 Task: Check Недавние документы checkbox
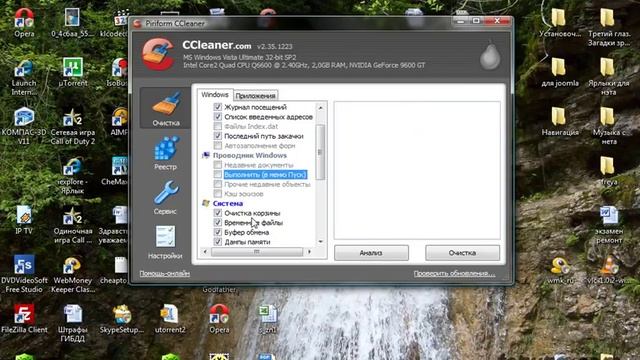[218, 165]
